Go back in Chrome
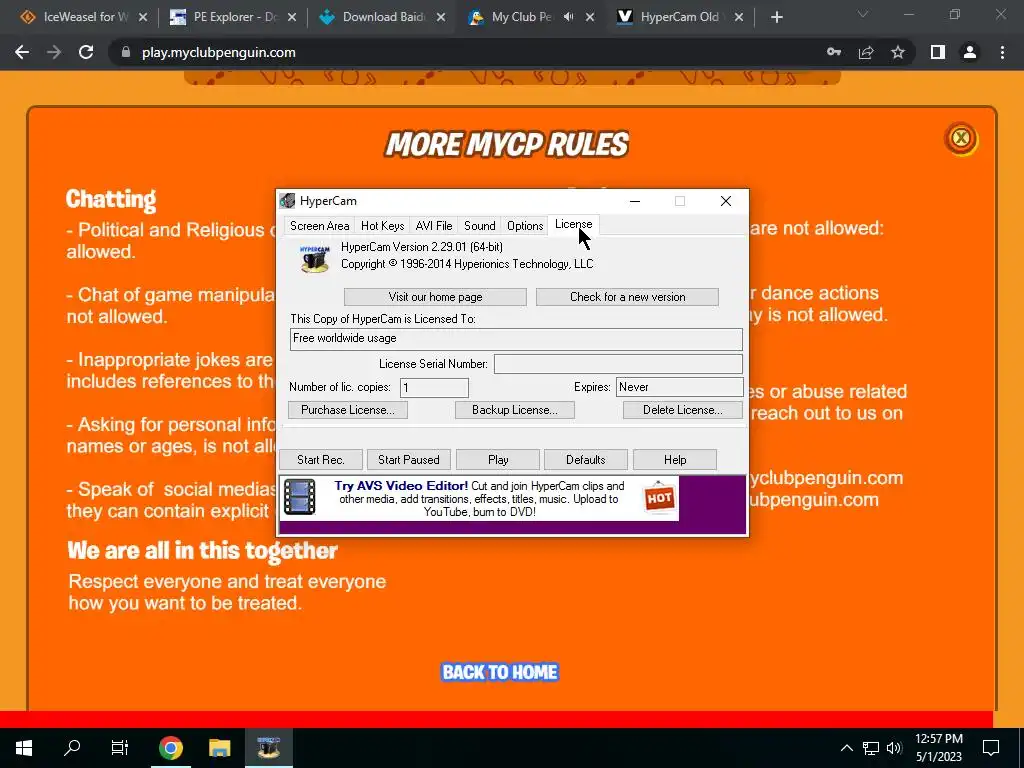 coord(22,52)
